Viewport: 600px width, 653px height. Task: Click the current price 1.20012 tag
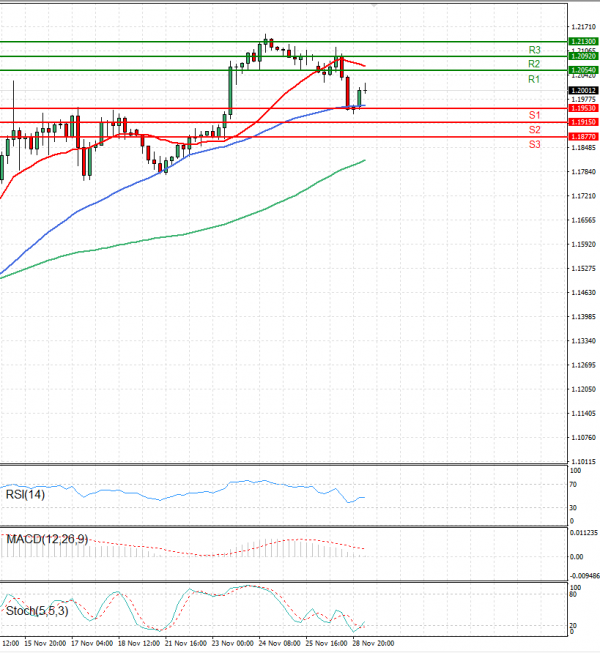[583, 90]
